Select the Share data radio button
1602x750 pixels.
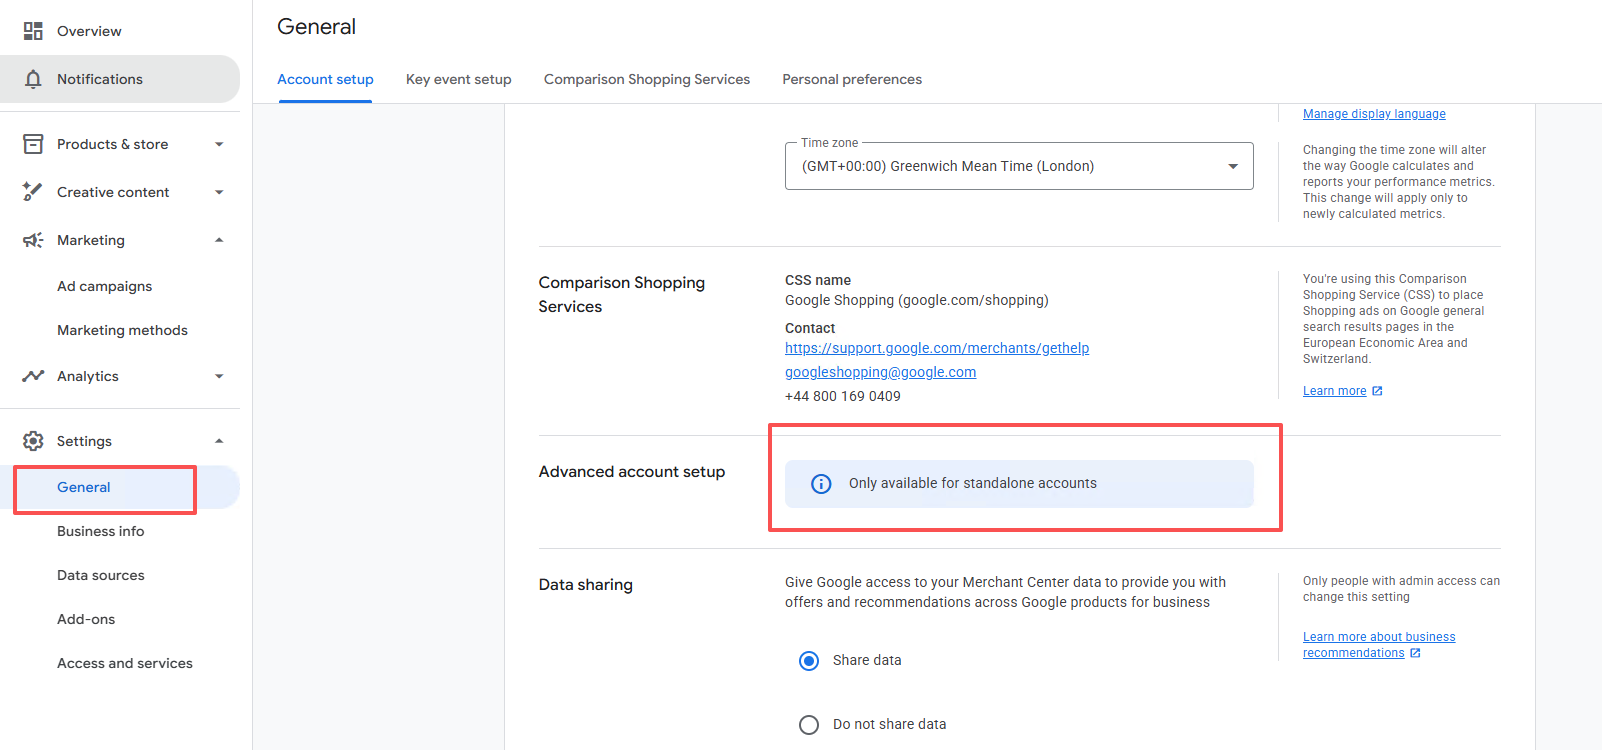(x=809, y=661)
